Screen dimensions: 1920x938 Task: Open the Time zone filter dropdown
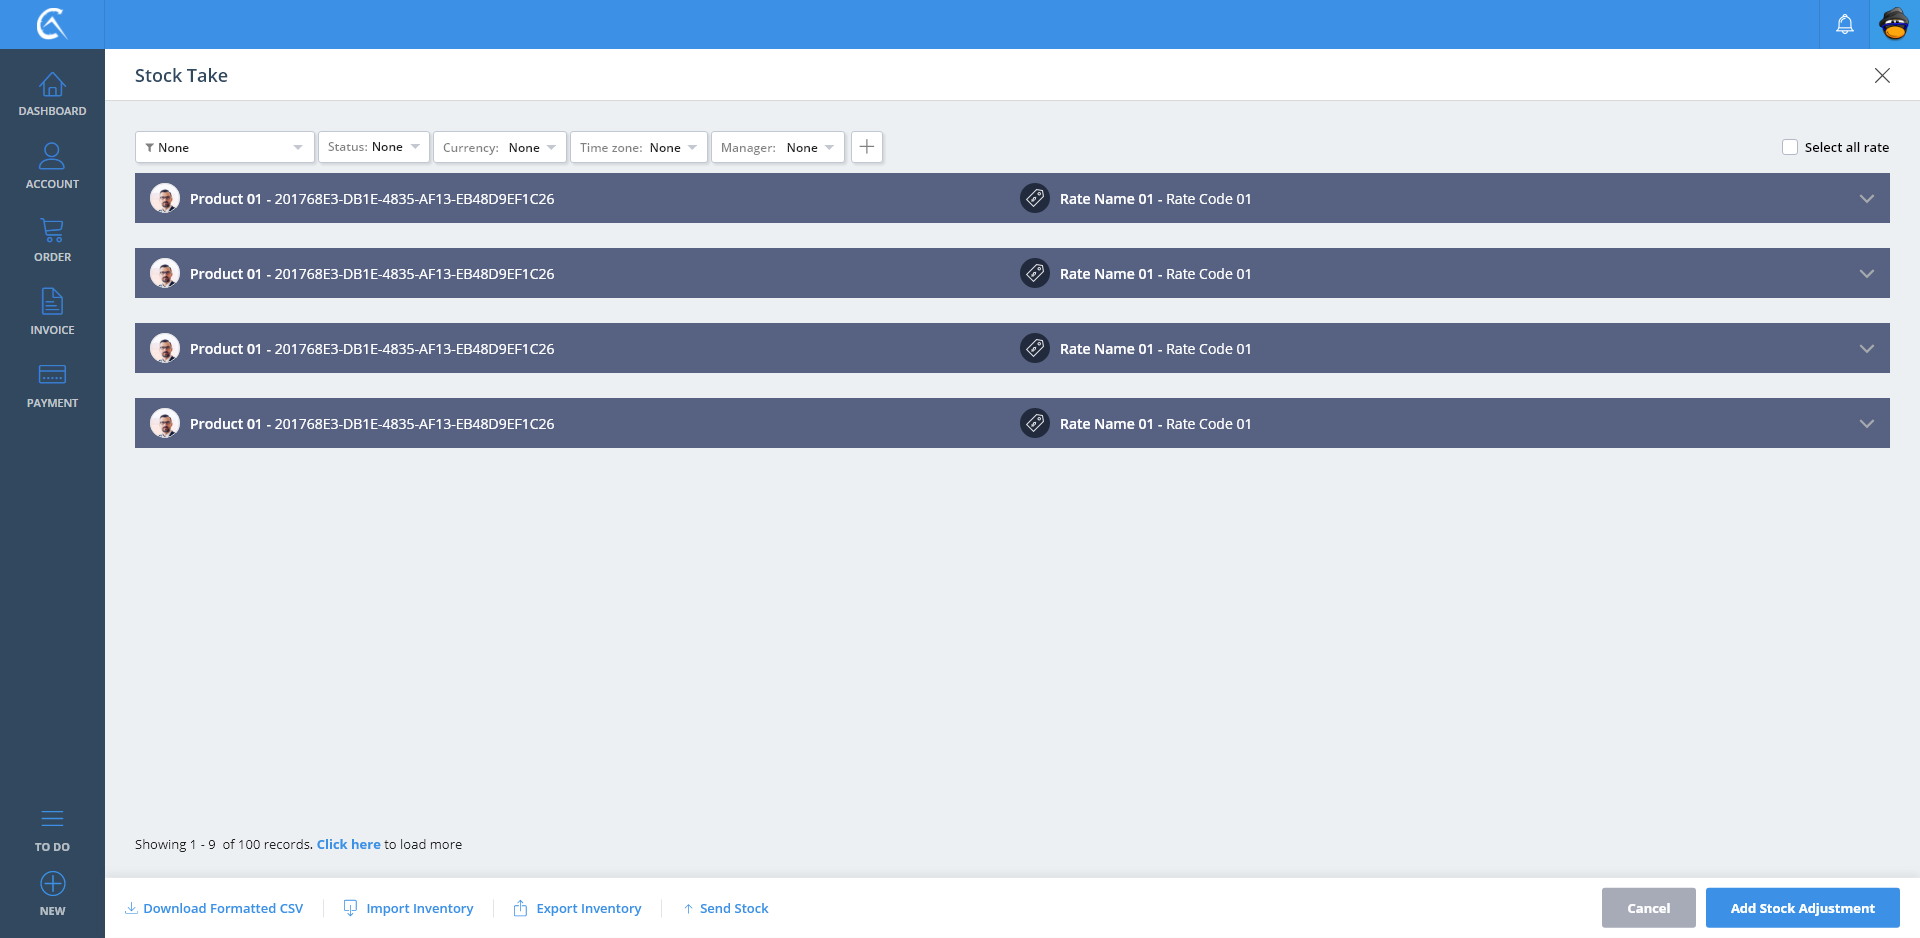(x=638, y=147)
